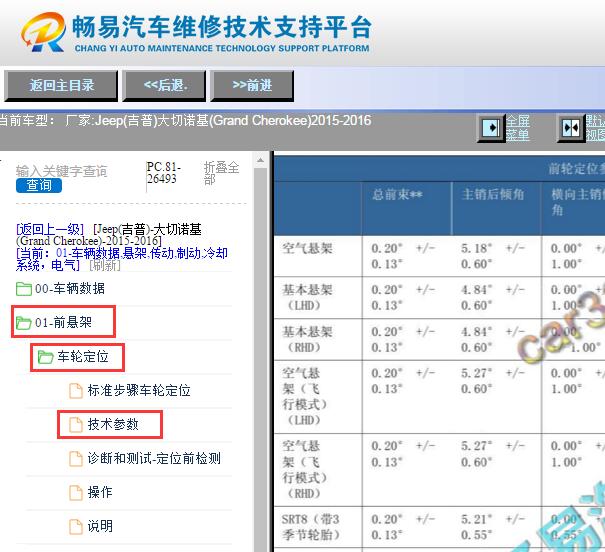Viewport: 605px width, 552px height.
Task: Click the page icon beside 诊断和测试-定位前检测
Action: pyautogui.click(x=76, y=459)
